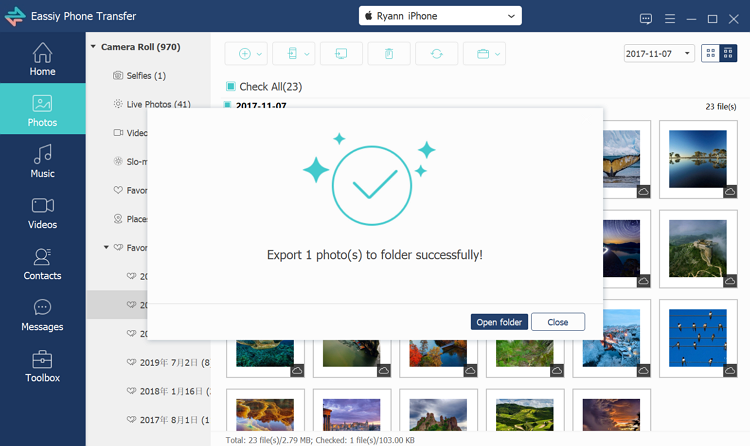Expand the add photos dropdown arrow
Screen dimensions: 750x446
(259, 54)
